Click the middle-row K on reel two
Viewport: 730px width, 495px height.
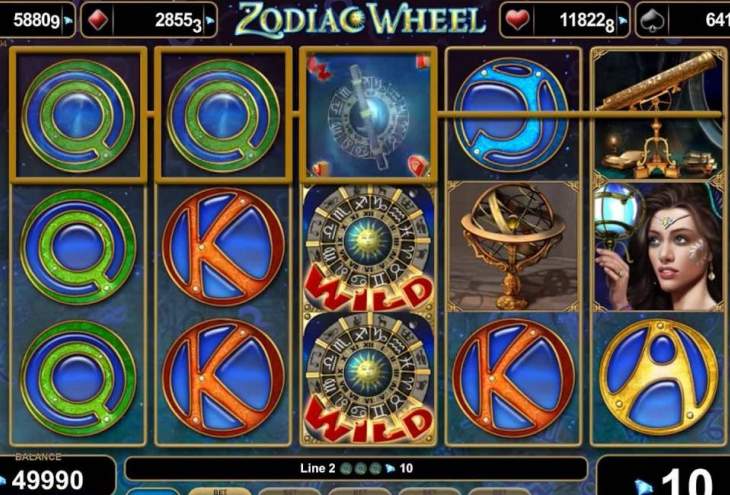[x=223, y=246]
